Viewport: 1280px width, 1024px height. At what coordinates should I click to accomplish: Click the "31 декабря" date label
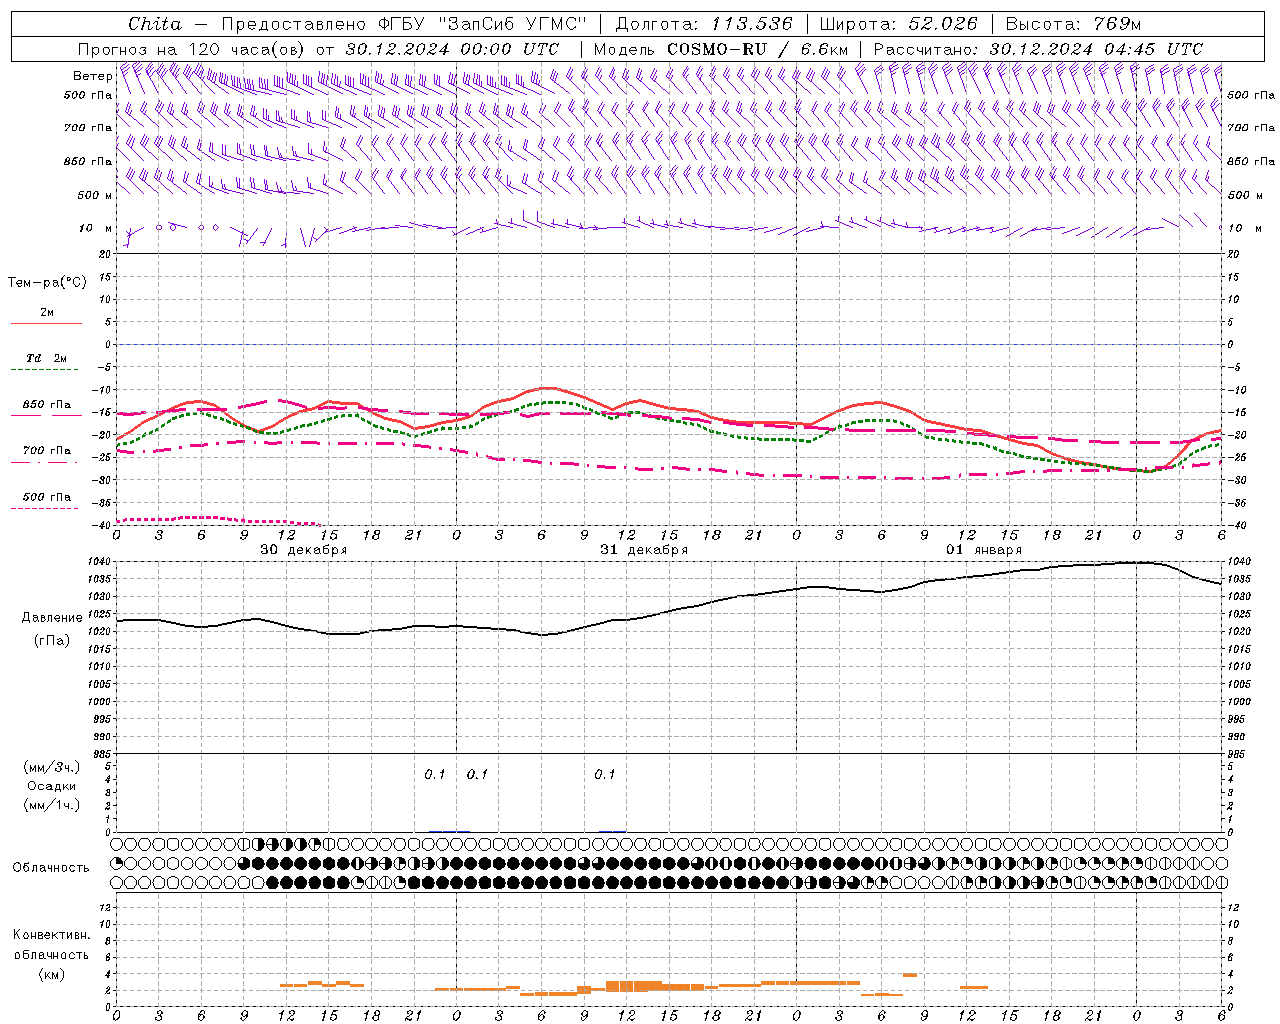[644, 550]
